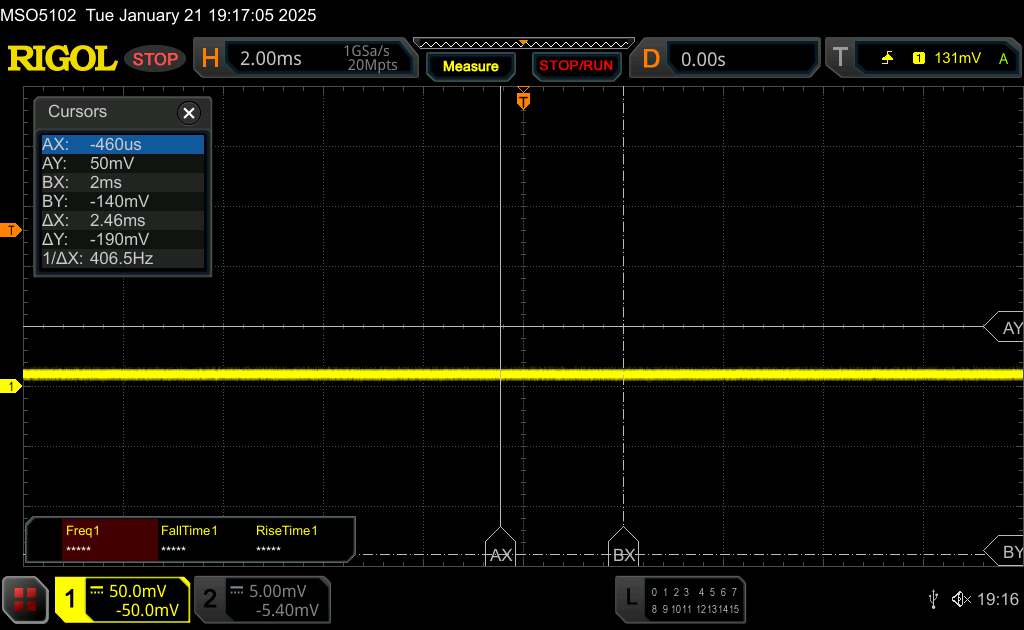Toggle channel 1 on or off
This screenshot has height=630, width=1024.
click(122, 599)
